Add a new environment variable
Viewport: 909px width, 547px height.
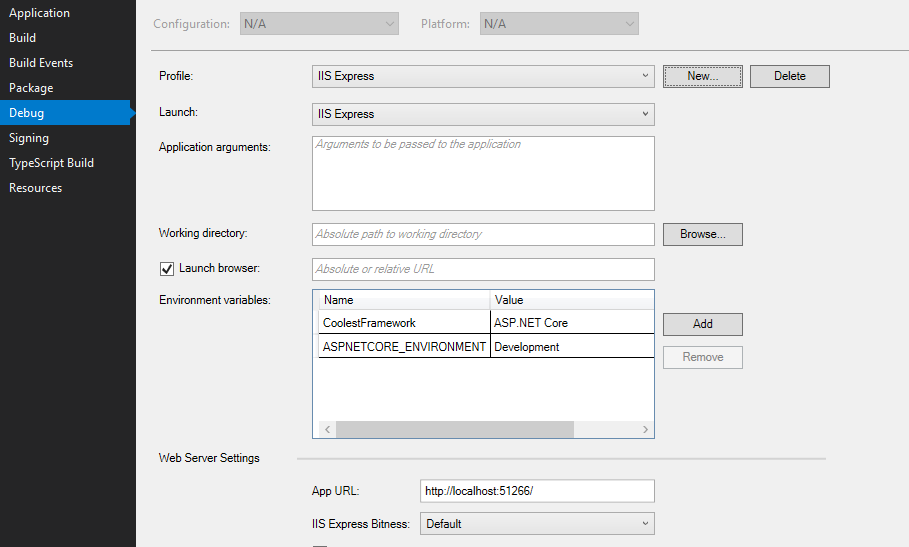(703, 324)
